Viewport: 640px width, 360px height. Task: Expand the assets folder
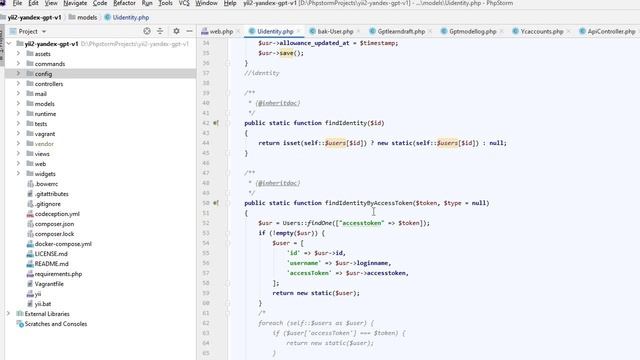tap(18, 53)
